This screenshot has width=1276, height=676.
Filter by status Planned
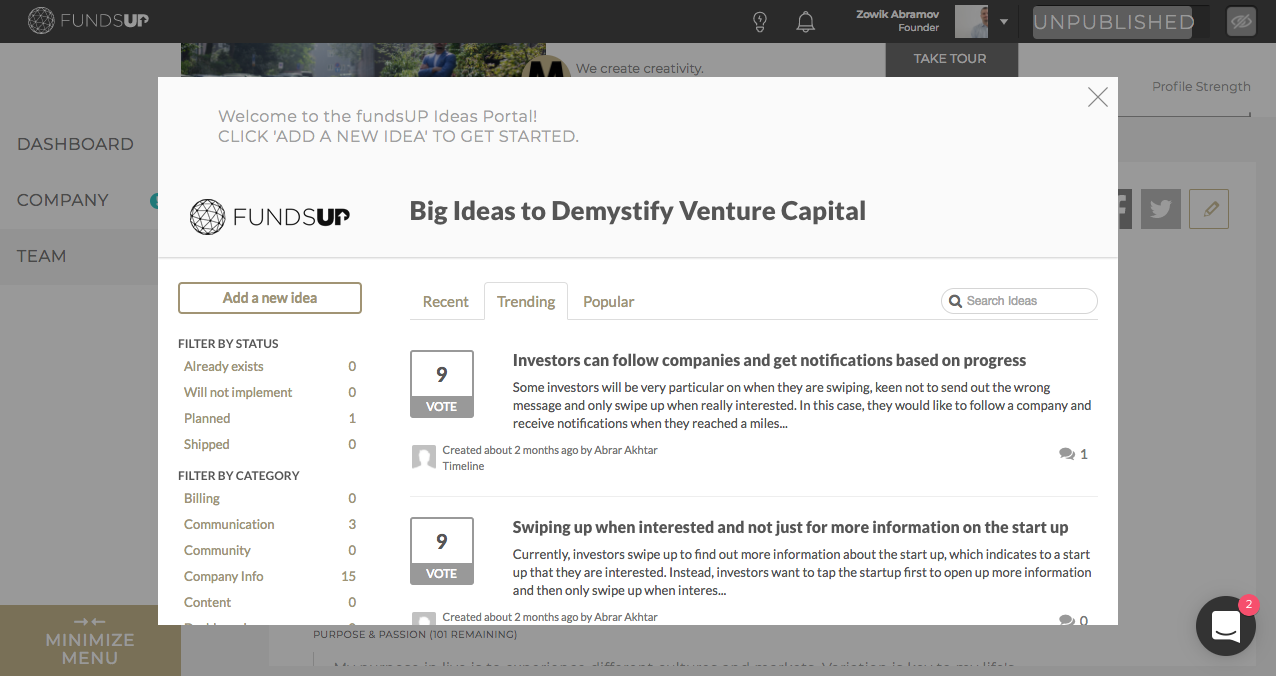(x=207, y=419)
